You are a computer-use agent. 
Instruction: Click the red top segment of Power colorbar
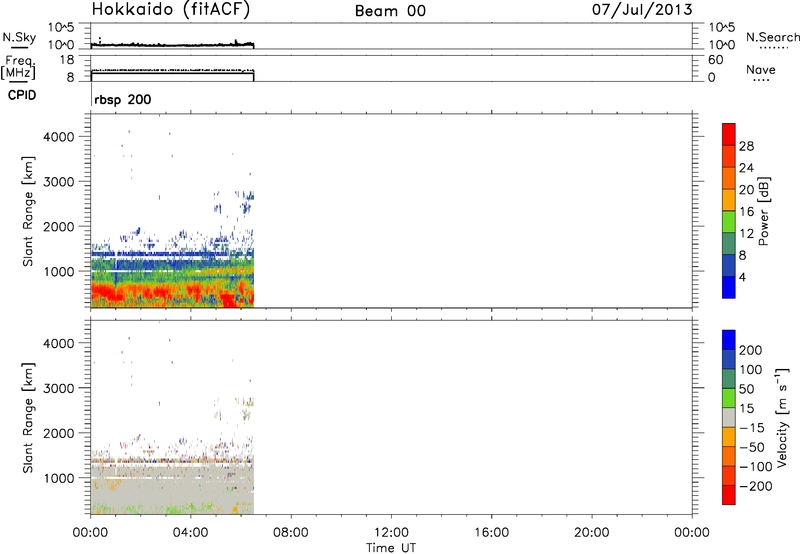click(x=729, y=135)
